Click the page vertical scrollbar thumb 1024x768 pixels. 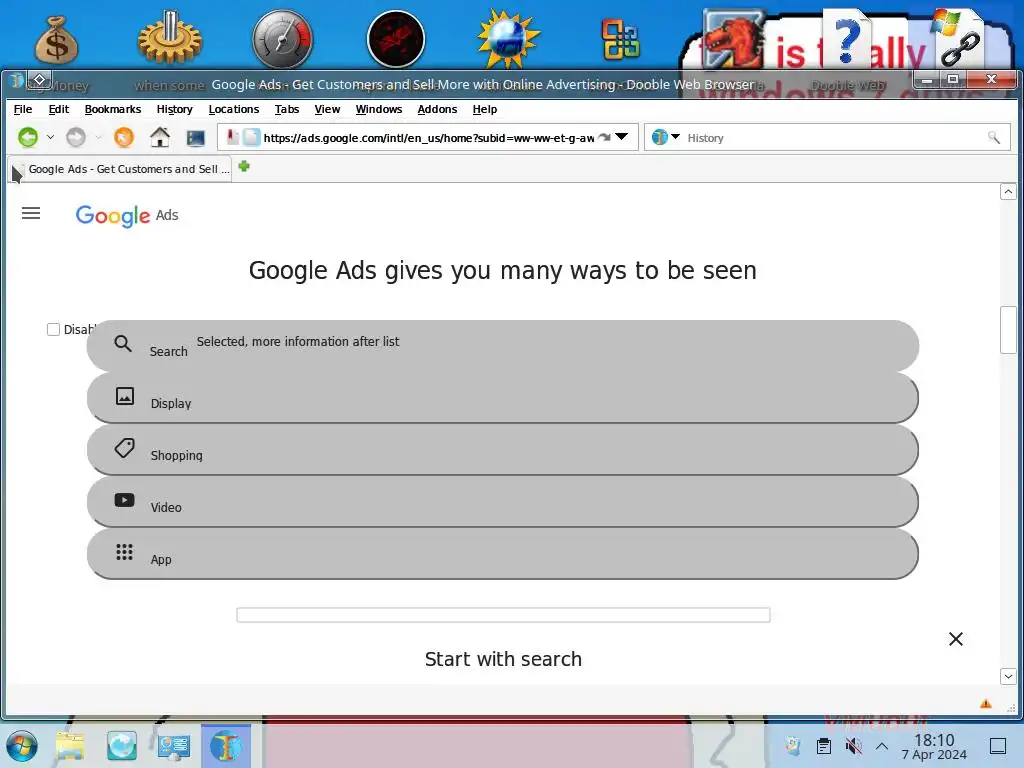(x=1008, y=329)
